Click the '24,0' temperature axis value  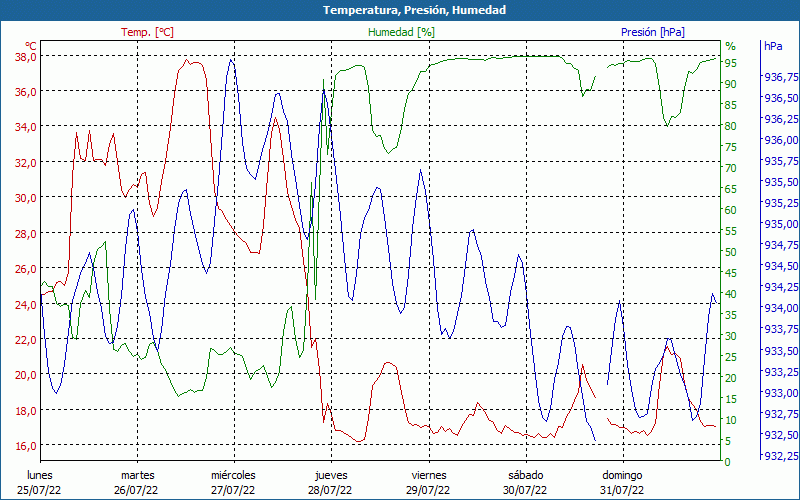tap(26, 305)
